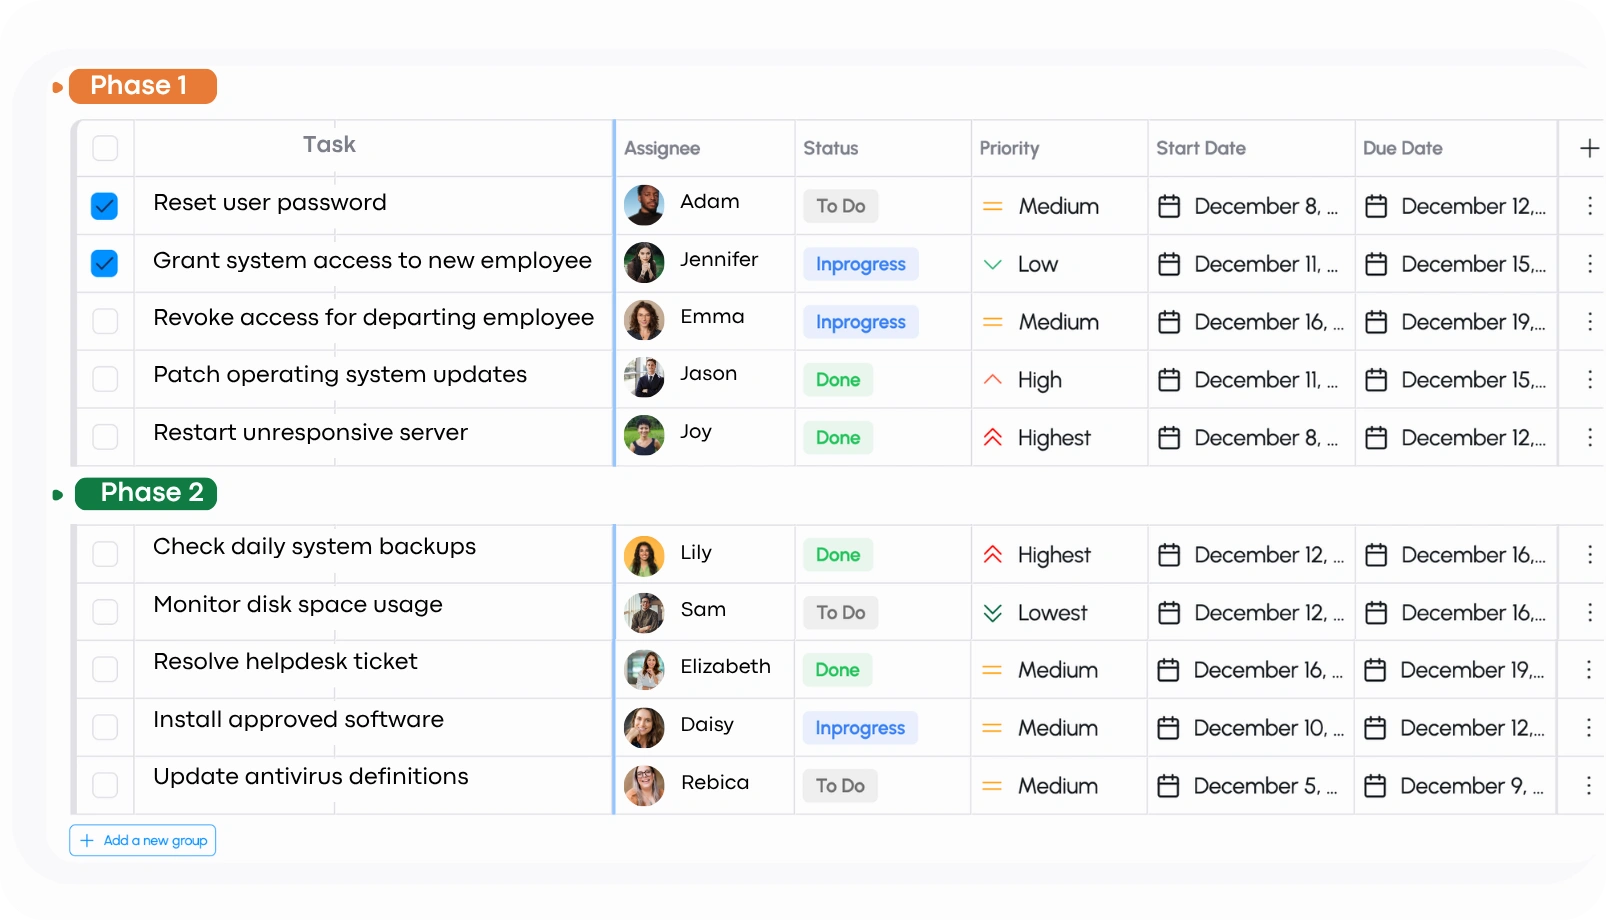Click the Assignee column header
Screen dimensions: 1609x922
click(662, 148)
